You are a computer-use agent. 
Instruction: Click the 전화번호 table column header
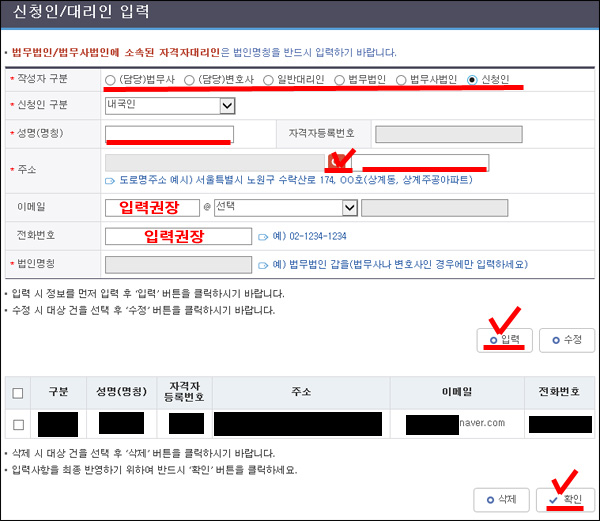[559, 392]
